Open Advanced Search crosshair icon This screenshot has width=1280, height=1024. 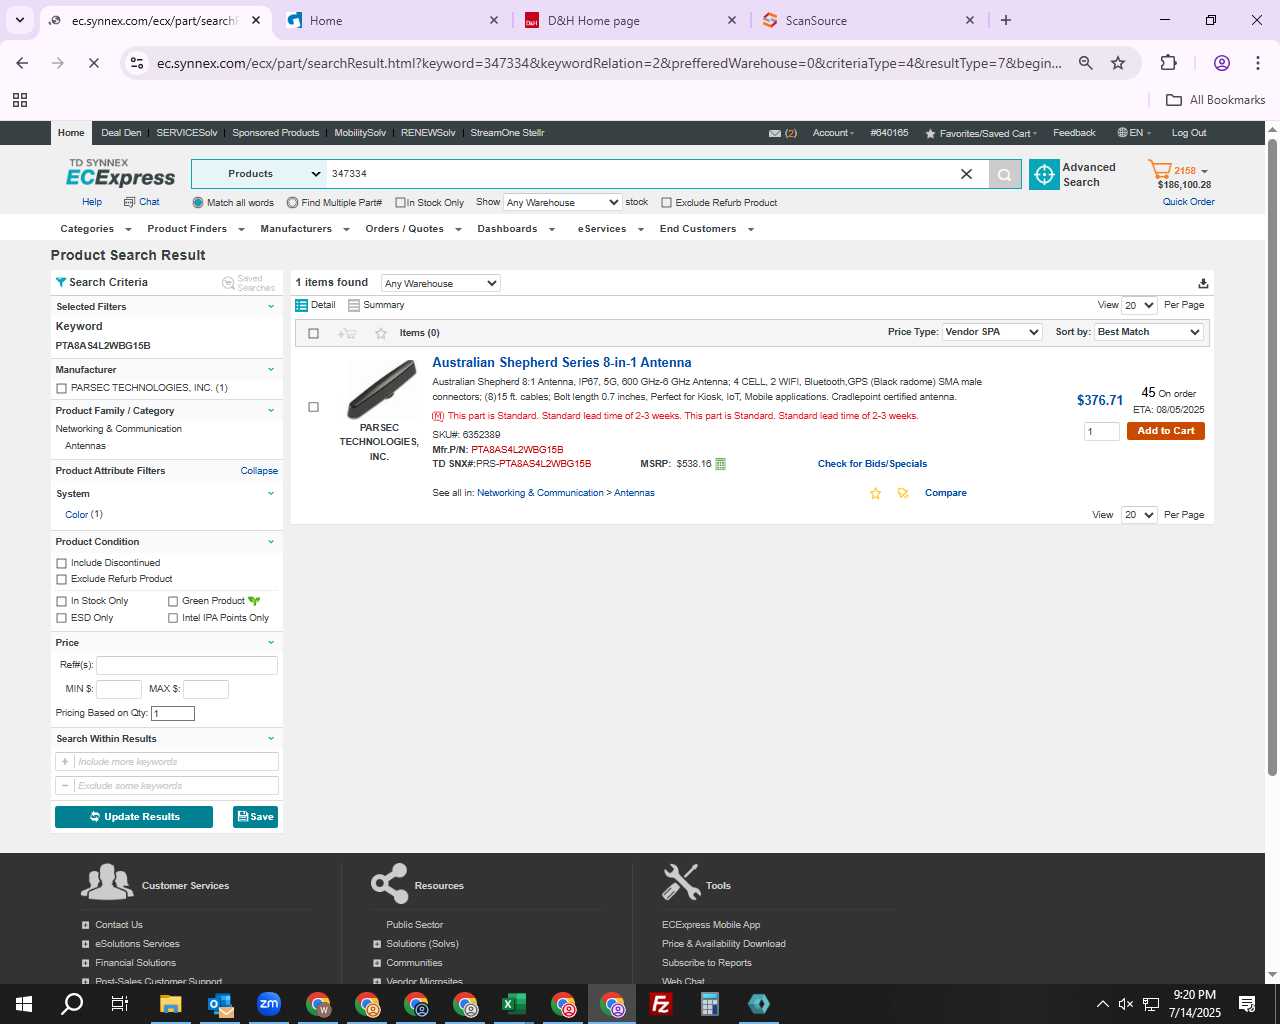pos(1044,174)
